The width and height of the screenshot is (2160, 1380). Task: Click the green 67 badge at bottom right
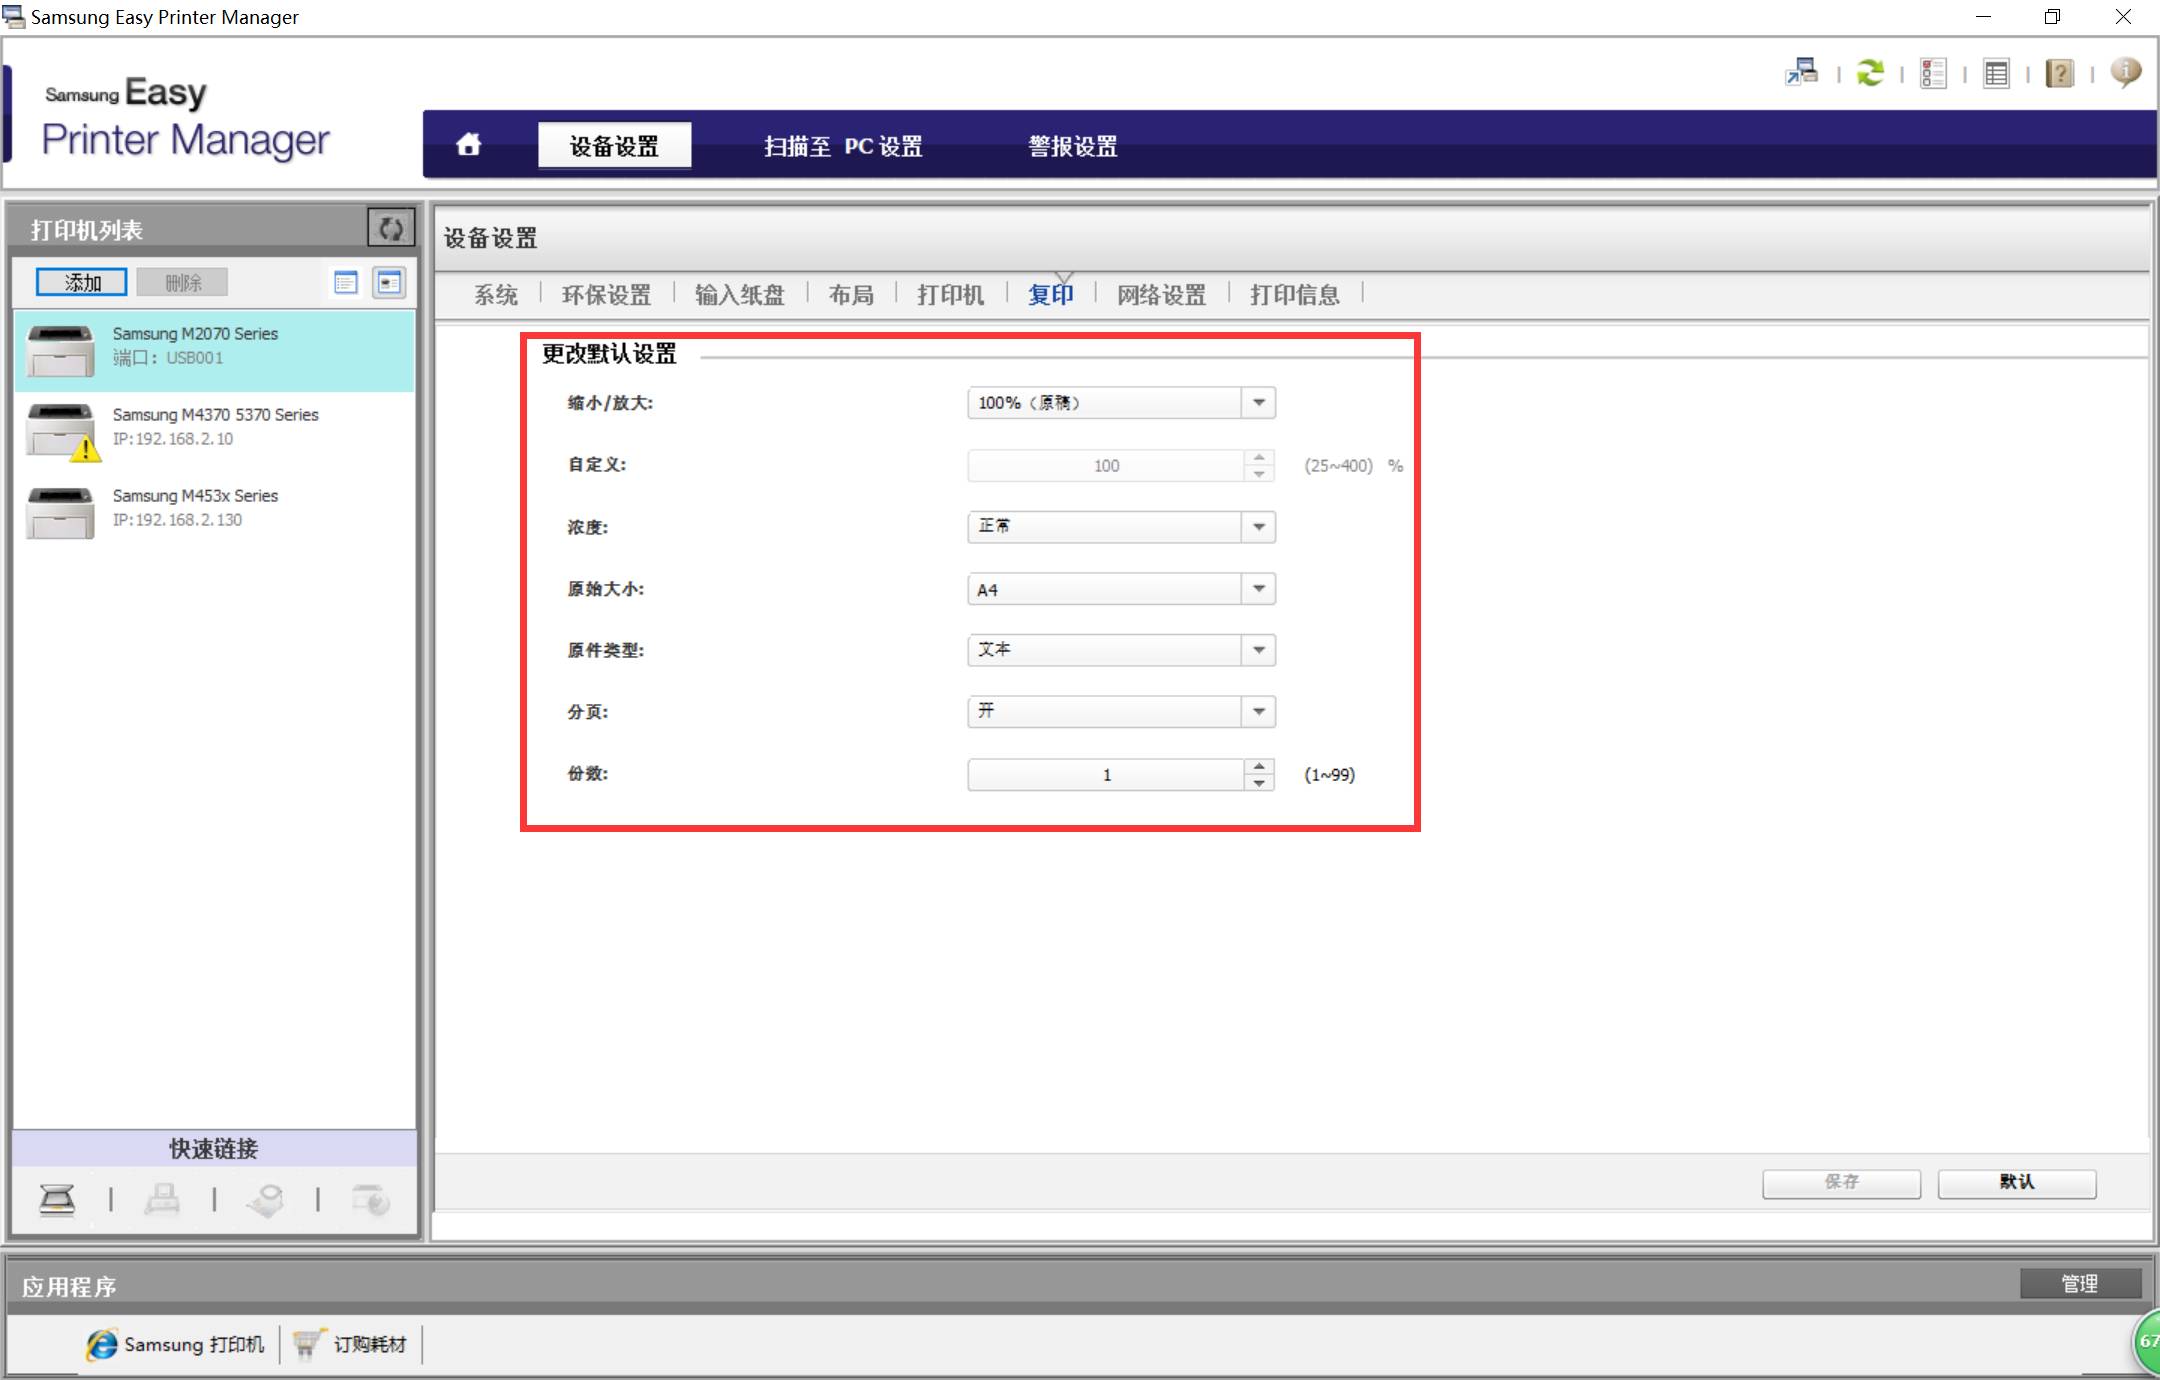2146,1342
